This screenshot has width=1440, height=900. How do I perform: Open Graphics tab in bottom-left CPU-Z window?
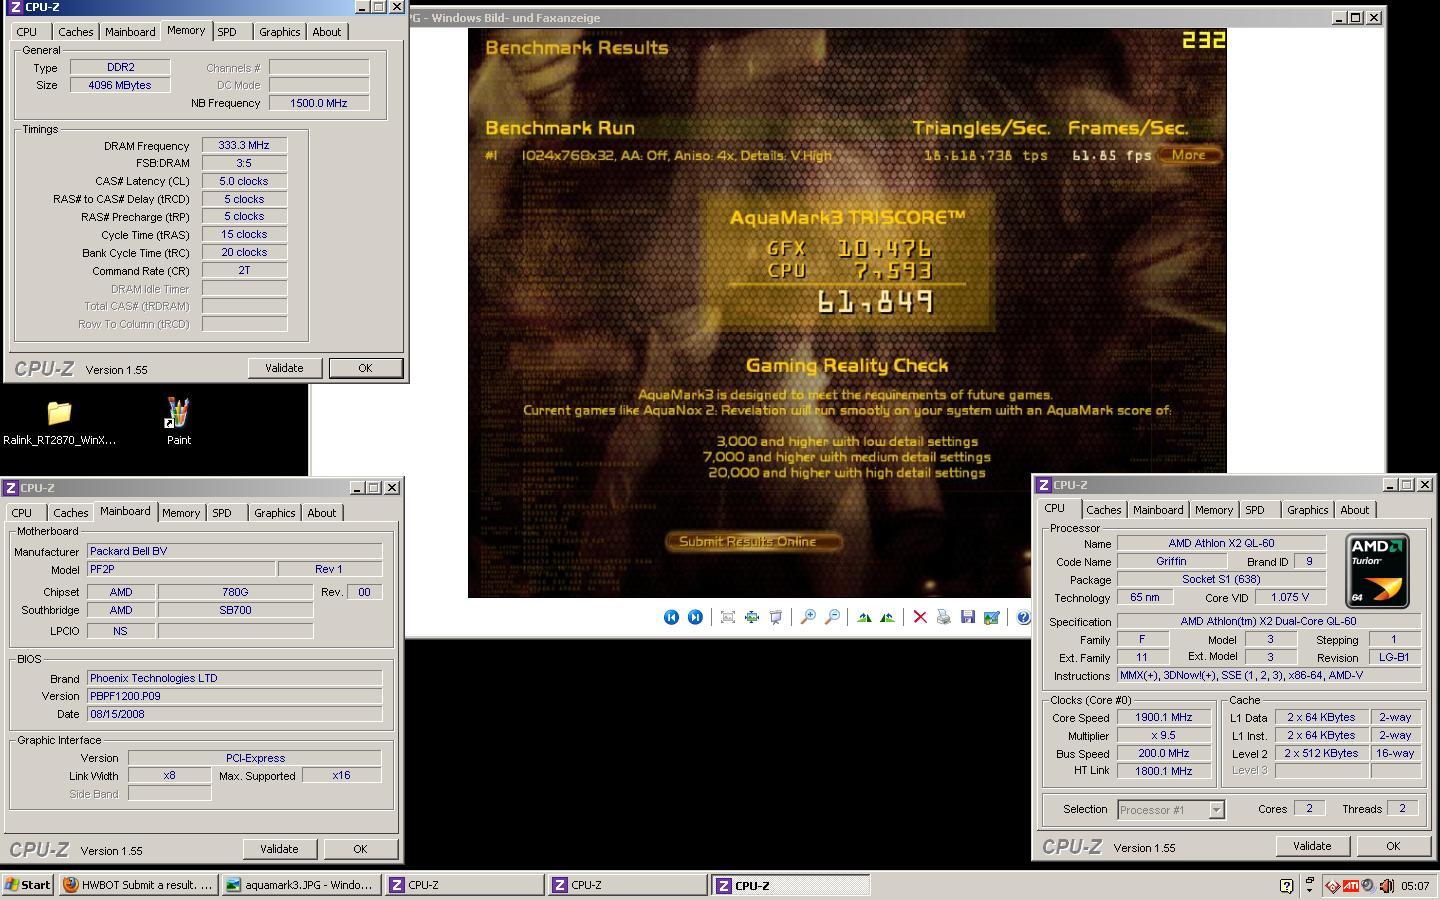coord(274,513)
